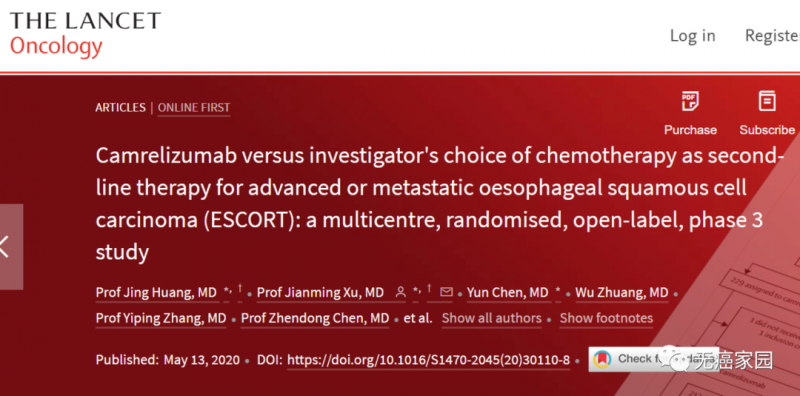Click the Register link

pos(772,36)
